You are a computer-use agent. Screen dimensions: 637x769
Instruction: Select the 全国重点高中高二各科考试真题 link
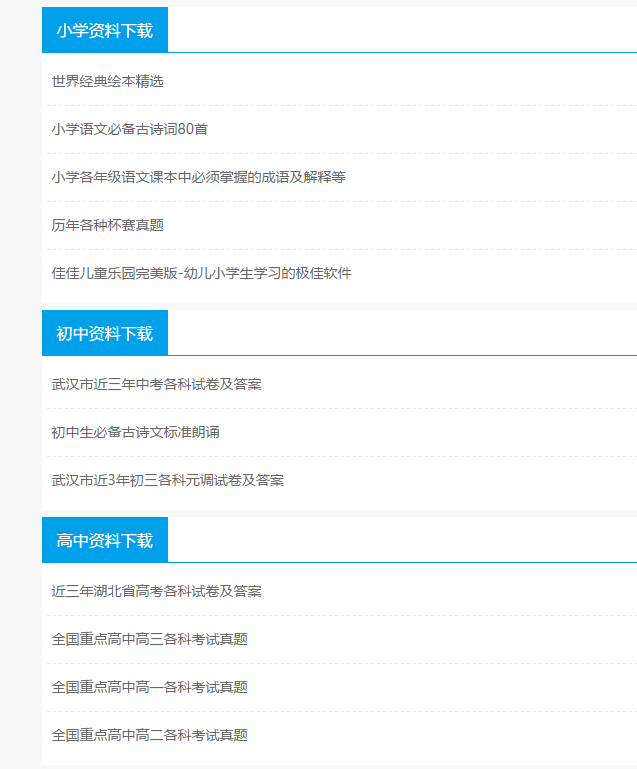(150, 735)
